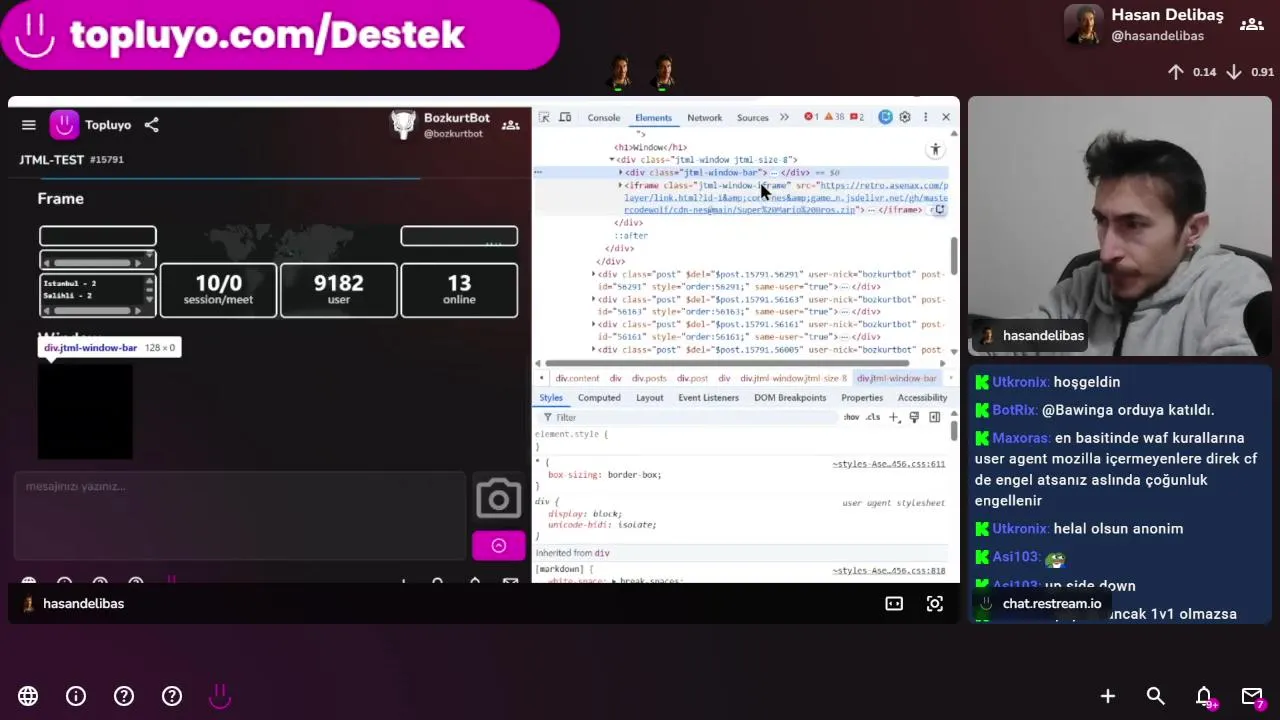Screen dimensions: 1280x720
Task: Toggle picture-in-picture icon in stream bar
Action: click(x=894, y=603)
